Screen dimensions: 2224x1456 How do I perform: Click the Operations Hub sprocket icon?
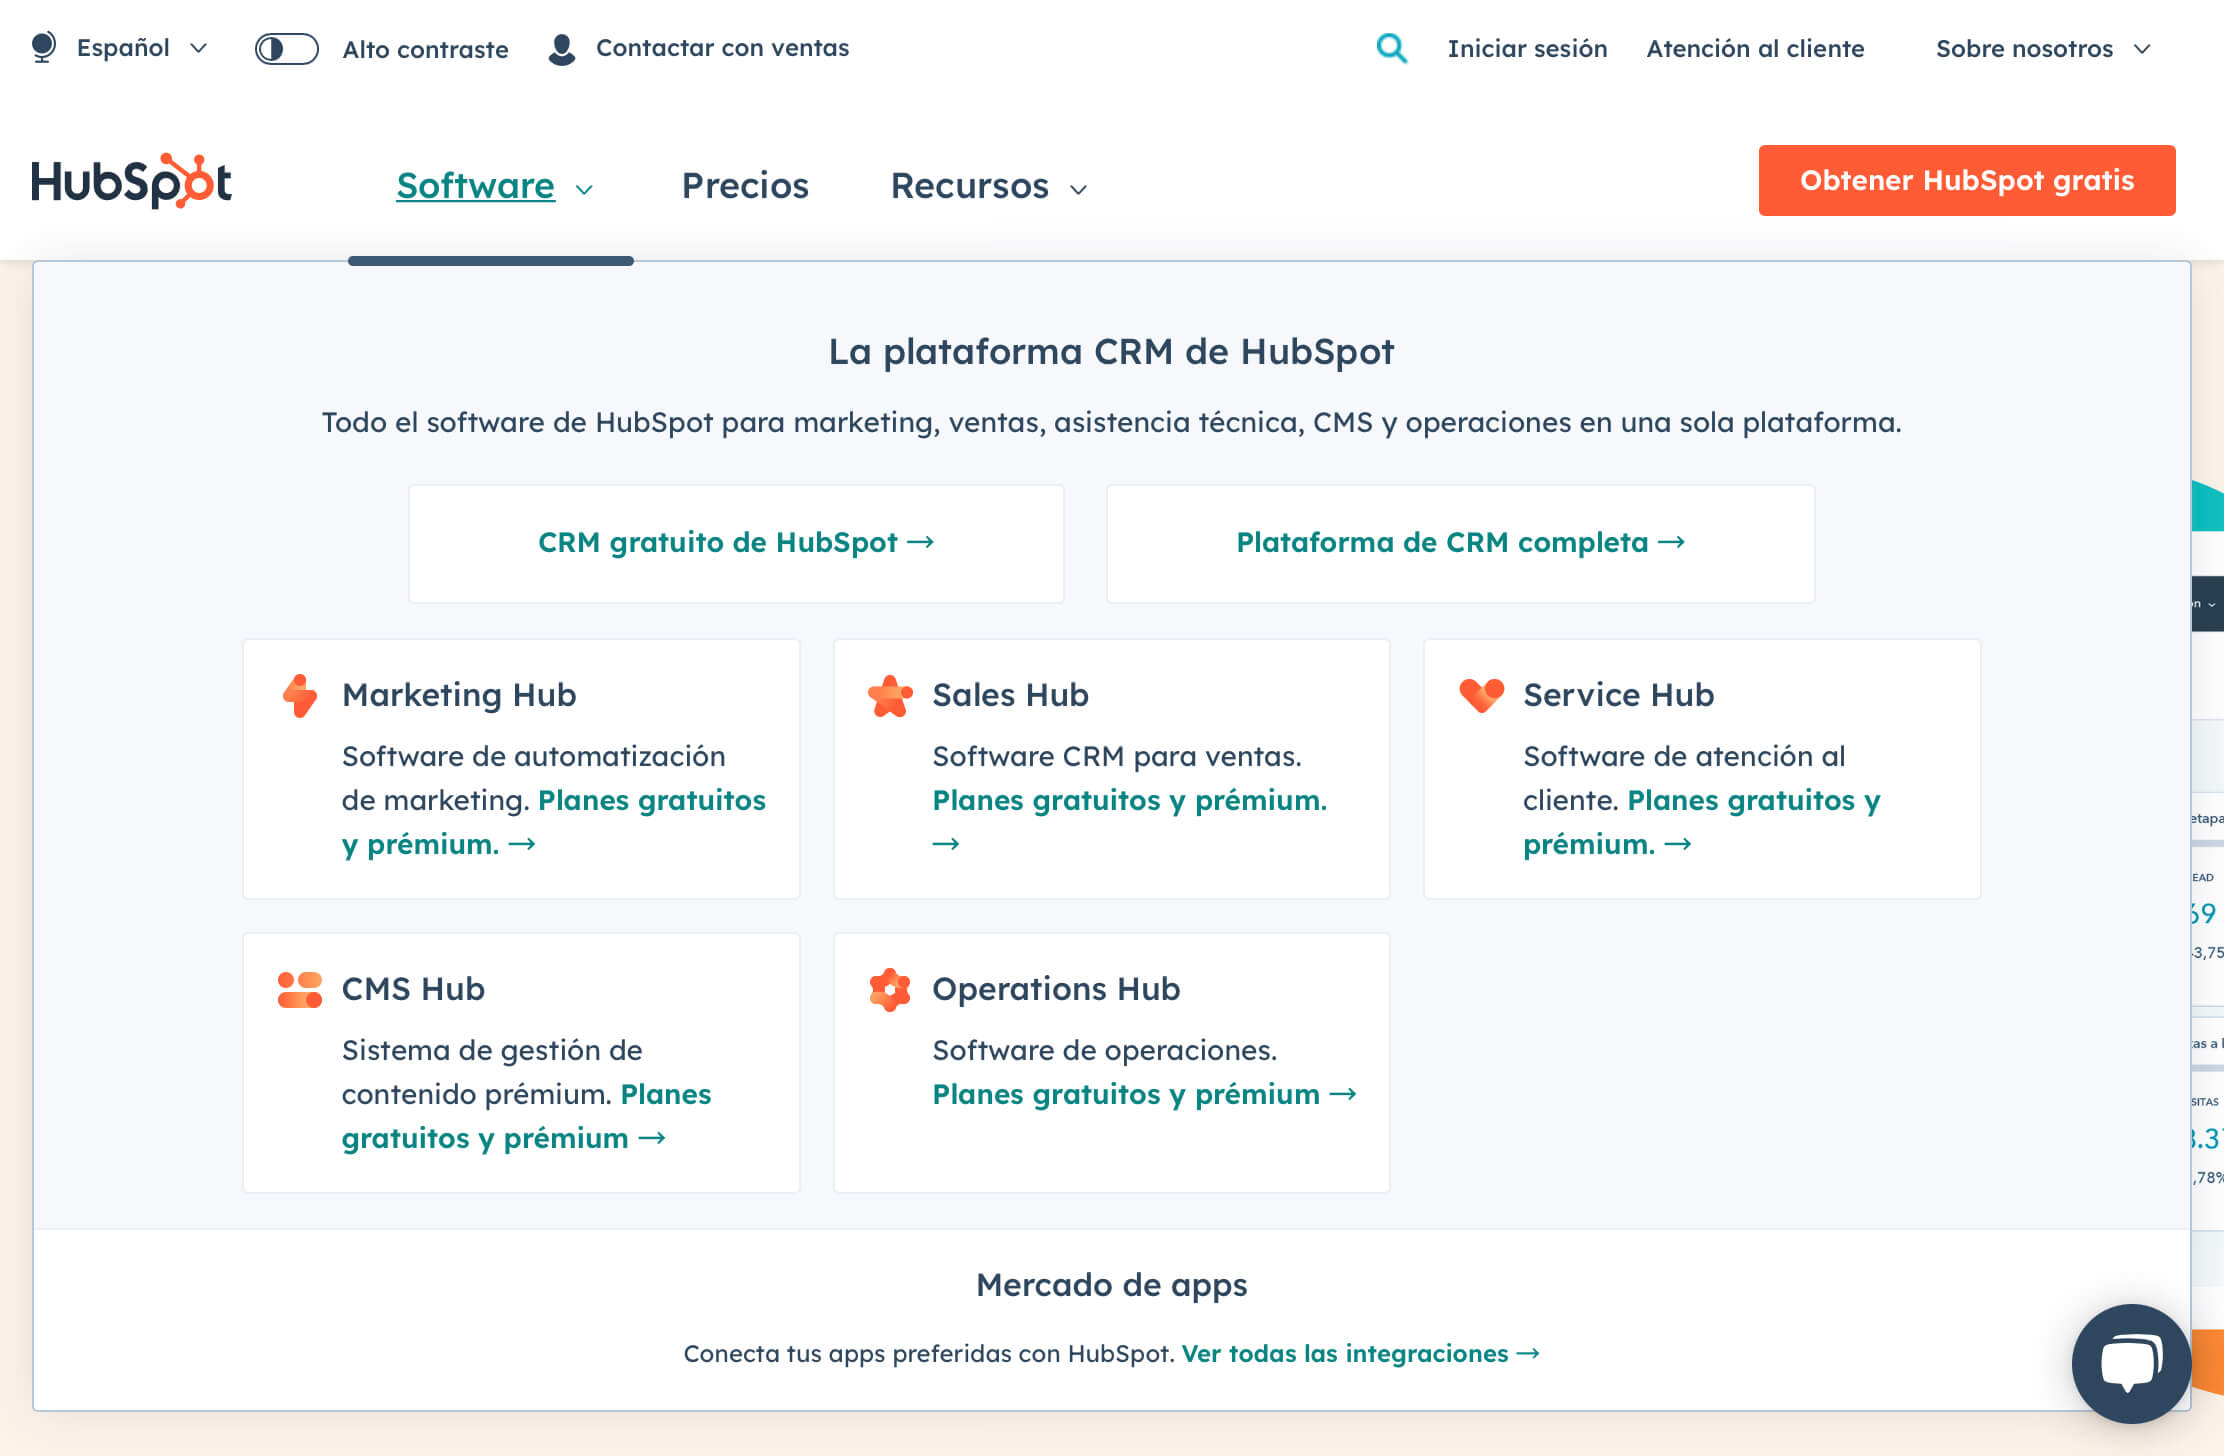pyautogui.click(x=890, y=989)
